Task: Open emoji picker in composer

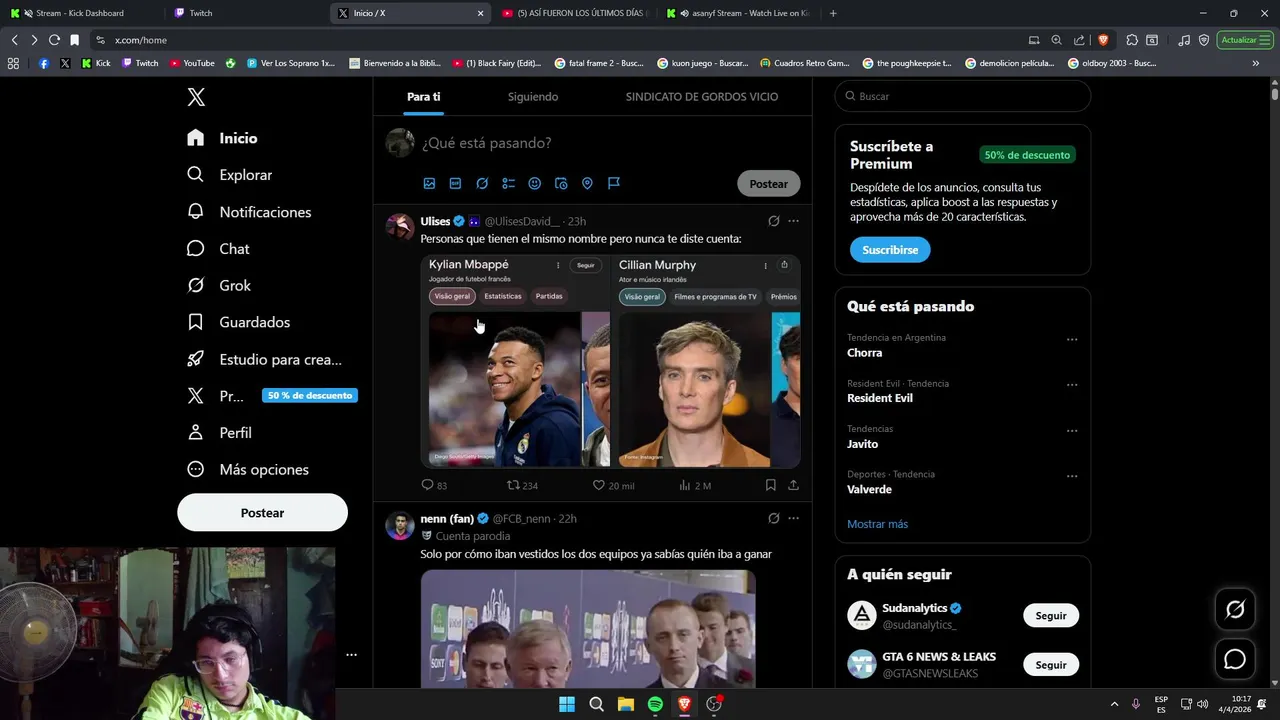Action: (535, 183)
